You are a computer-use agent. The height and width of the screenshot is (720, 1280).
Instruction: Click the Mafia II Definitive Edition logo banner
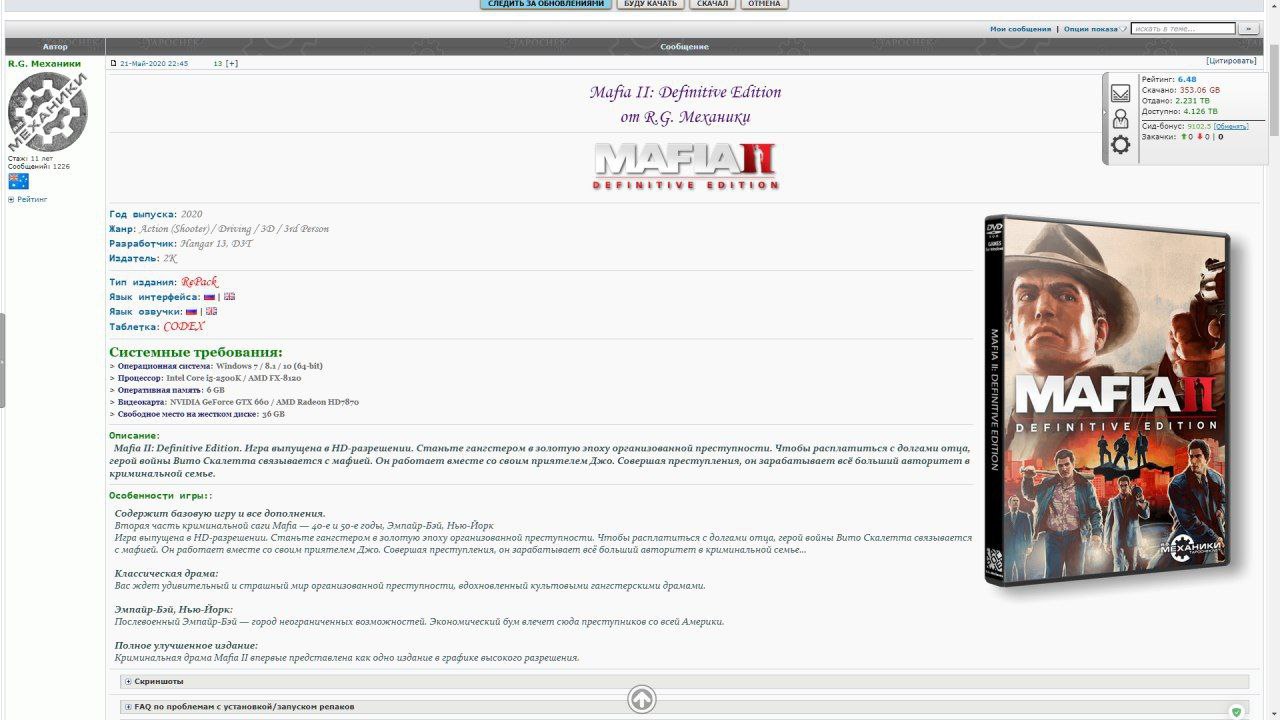[x=685, y=166]
